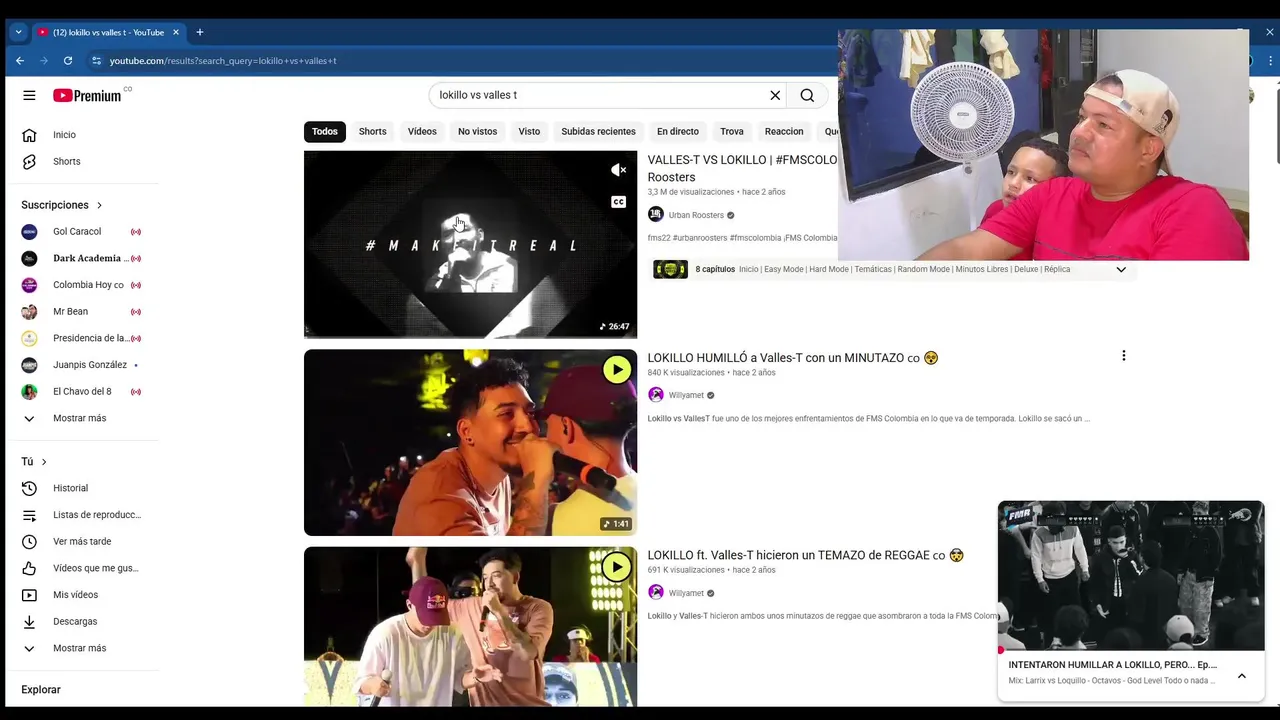1280x720 pixels.
Task: Open VALLES-T VS LOKILLO video title
Action: (742, 168)
